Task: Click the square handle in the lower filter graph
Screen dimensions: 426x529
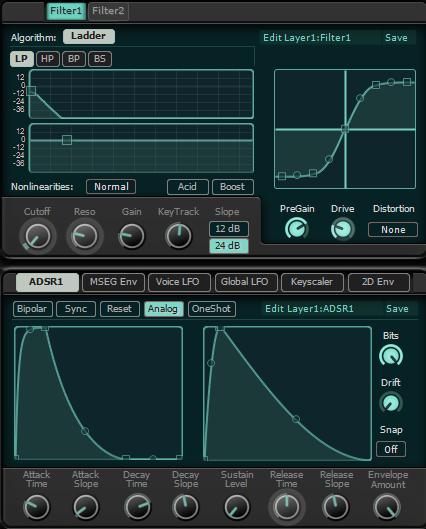Action: coord(67,140)
